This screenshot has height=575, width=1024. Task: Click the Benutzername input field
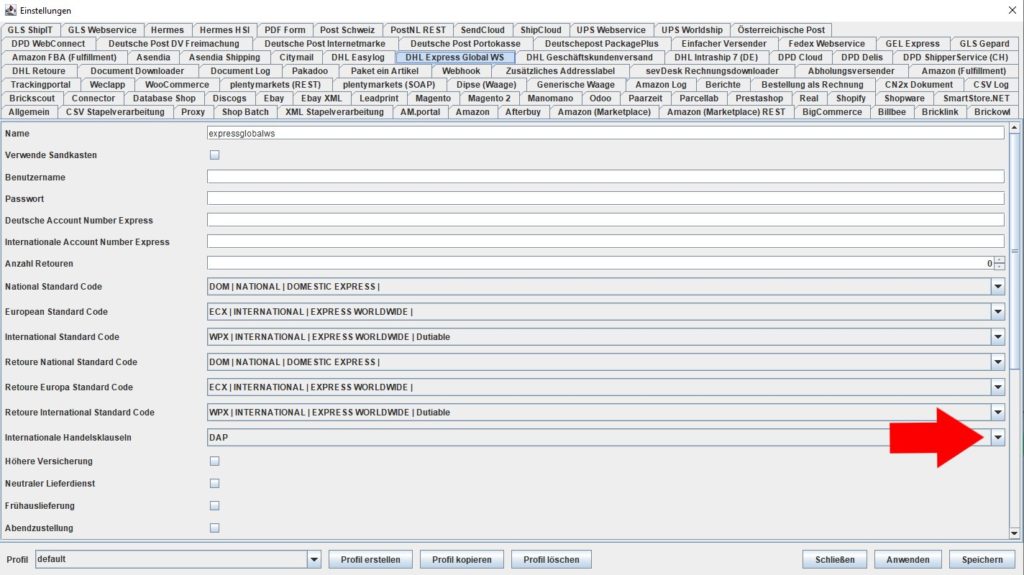(x=605, y=176)
